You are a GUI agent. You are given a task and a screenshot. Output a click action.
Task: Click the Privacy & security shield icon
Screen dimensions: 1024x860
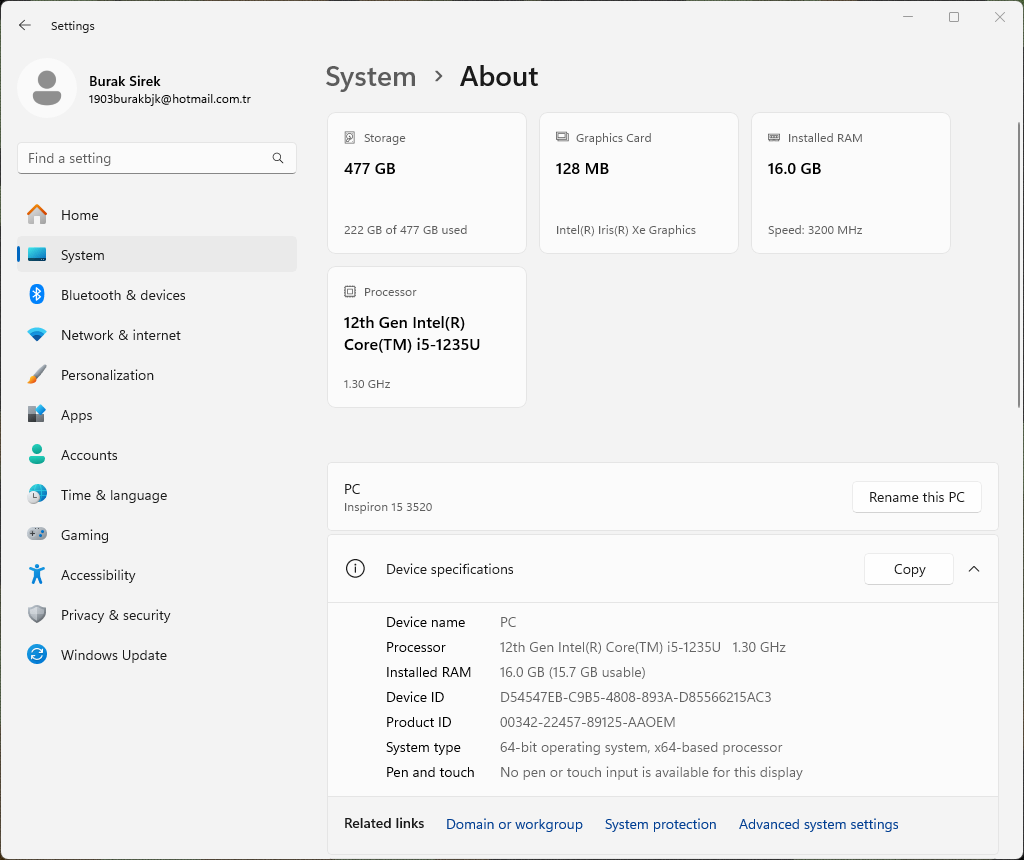pos(37,615)
